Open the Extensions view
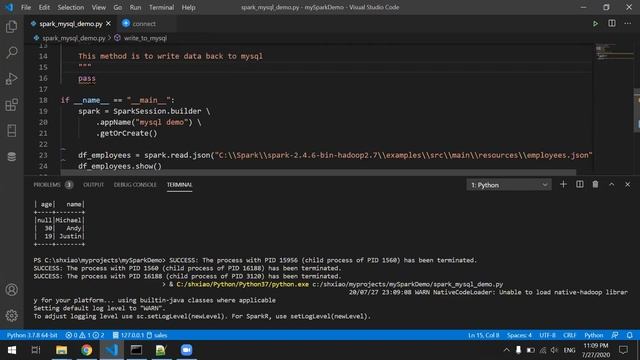The height and width of the screenshot is (360, 640). tap(11, 104)
